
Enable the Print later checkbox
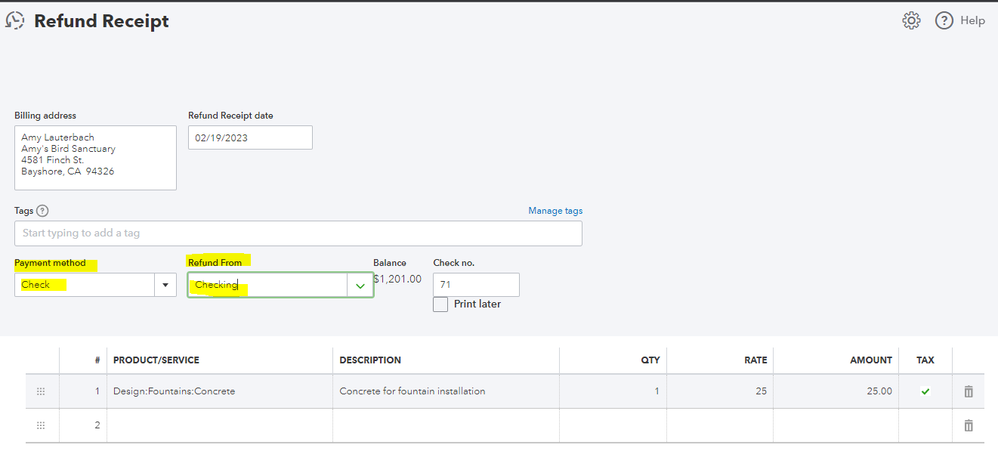(x=441, y=304)
